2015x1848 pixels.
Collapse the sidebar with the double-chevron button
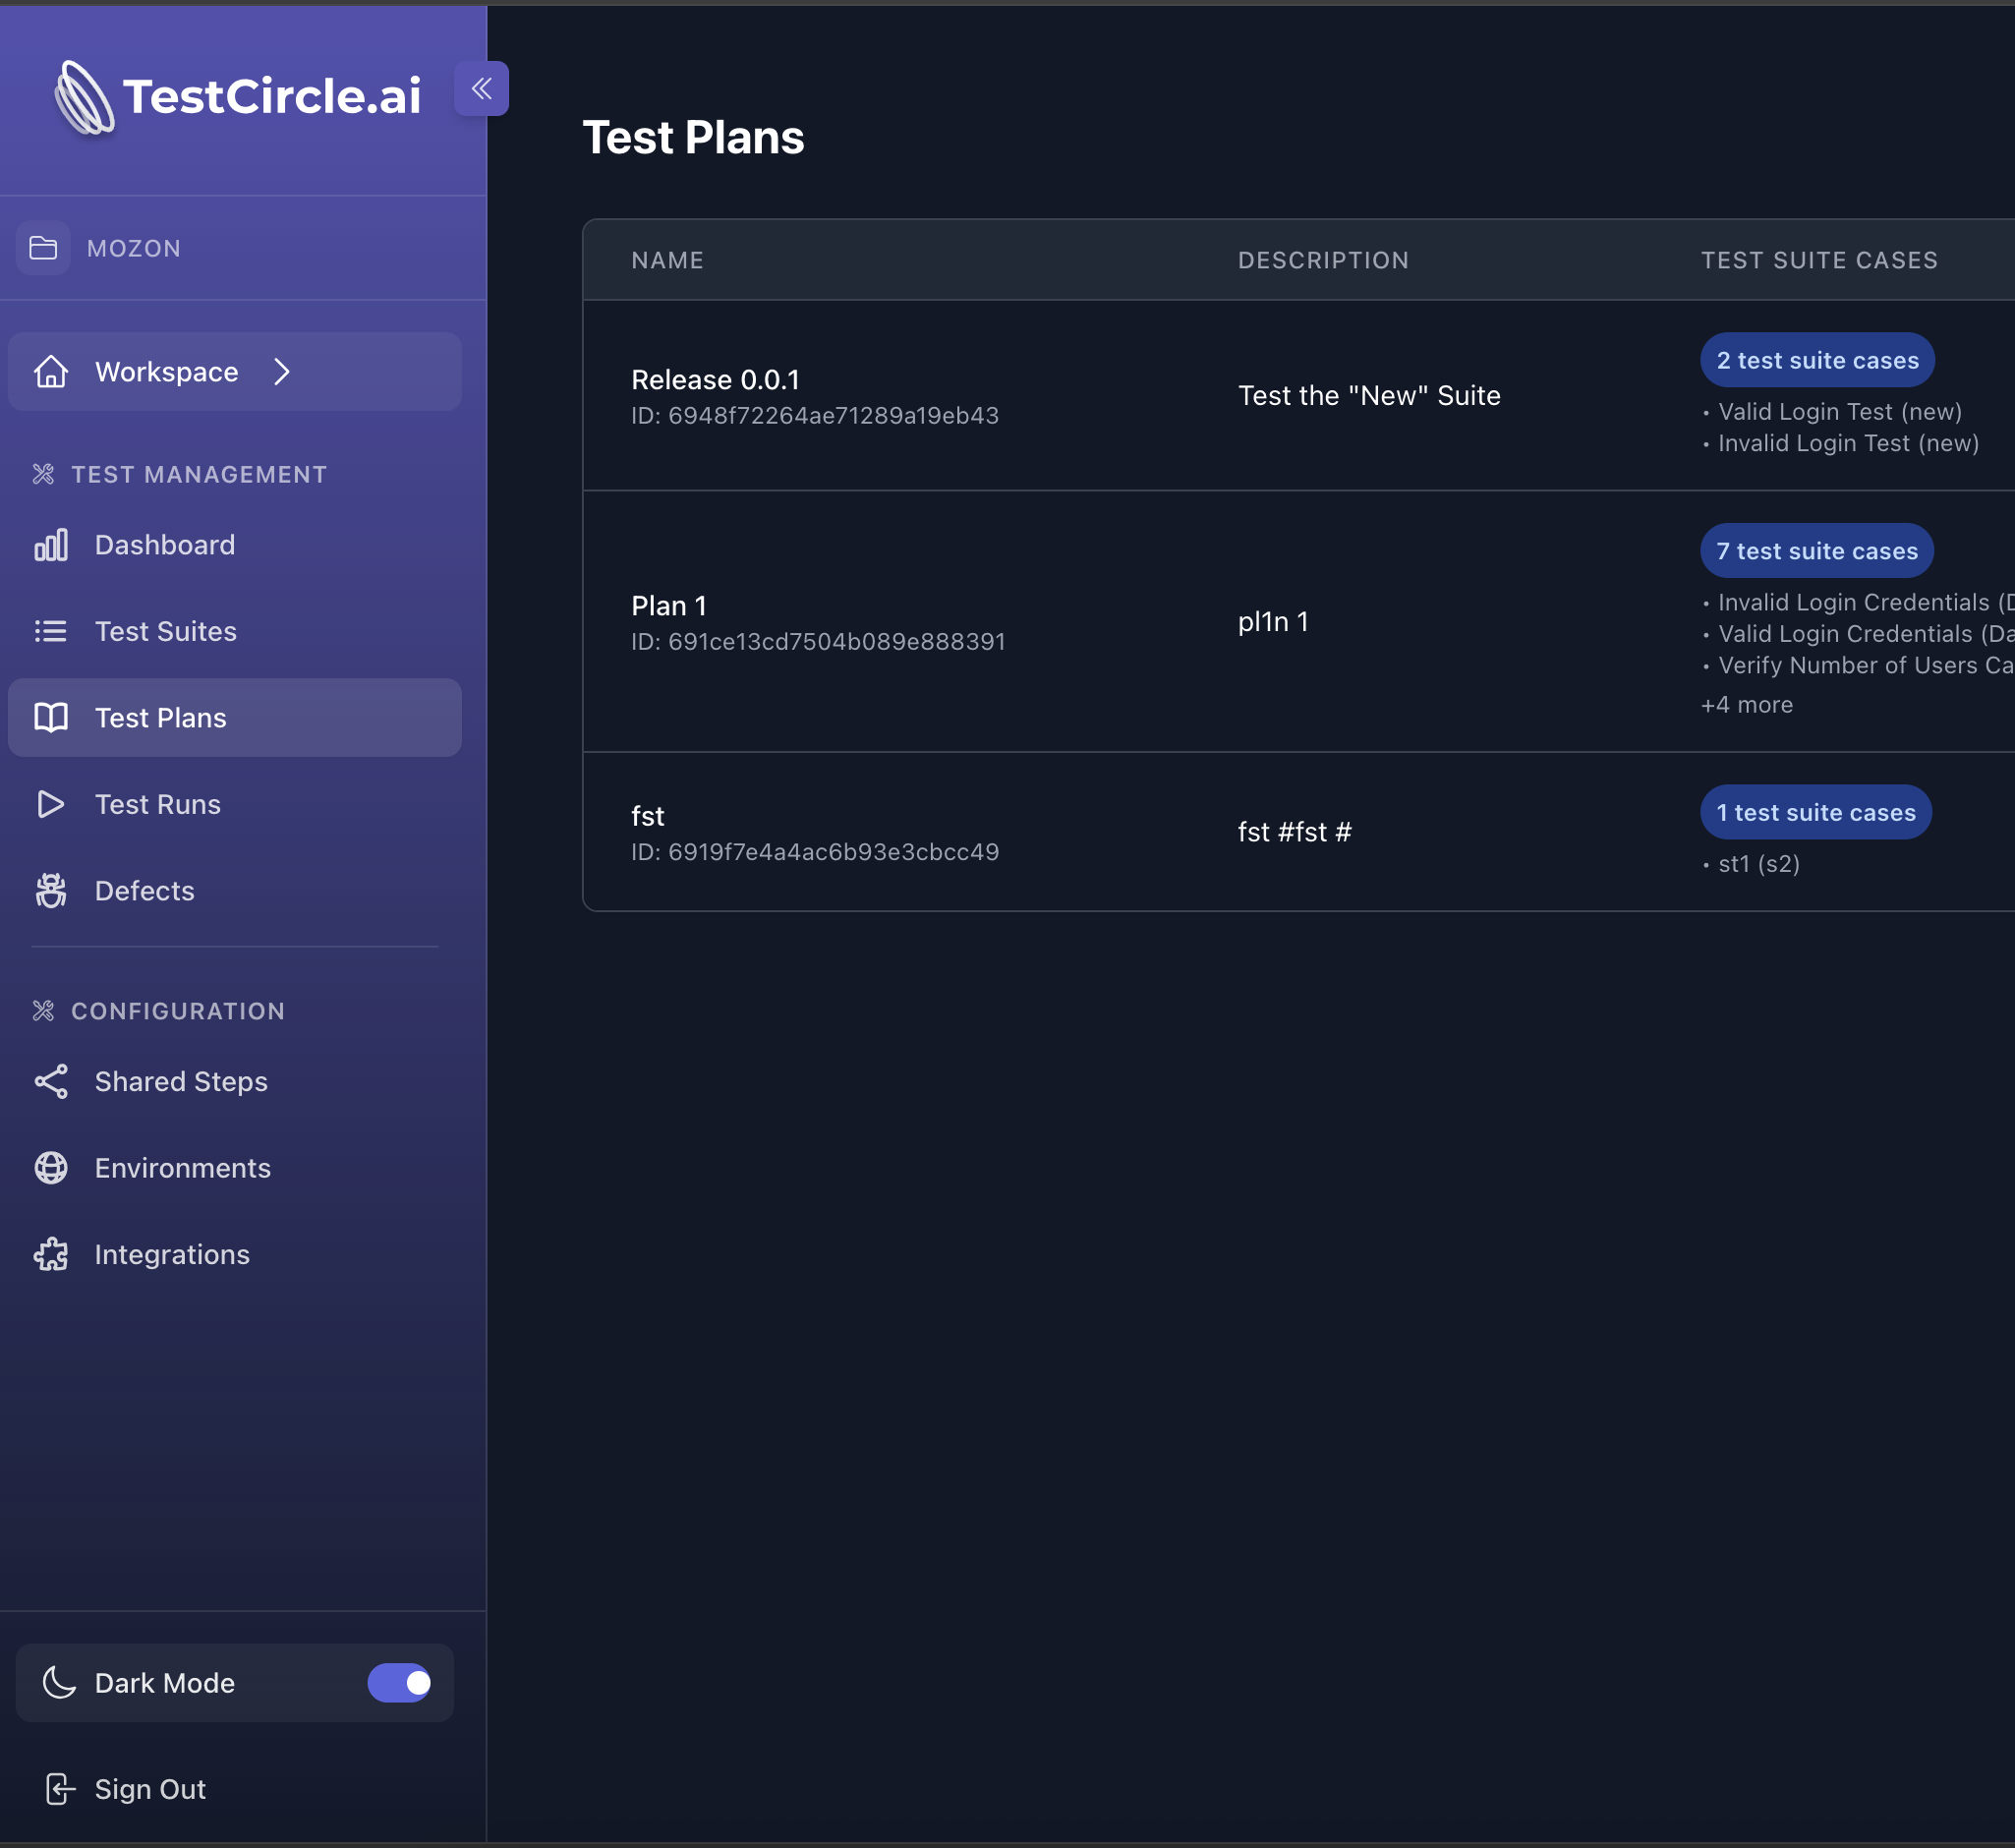(482, 89)
